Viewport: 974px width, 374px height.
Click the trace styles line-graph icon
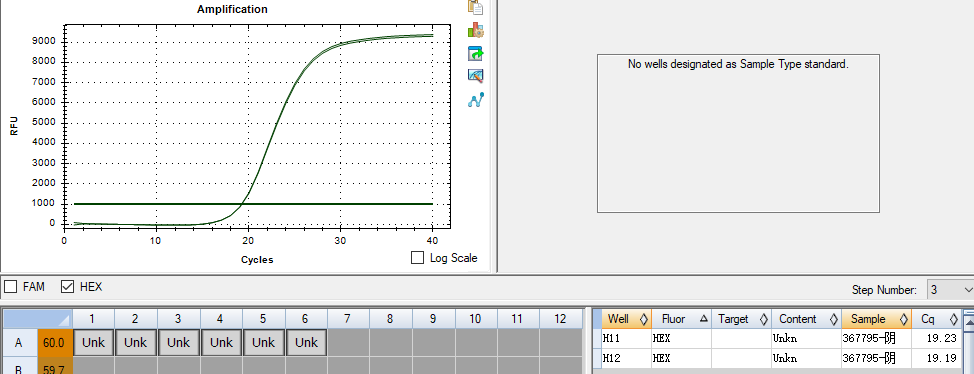(x=476, y=99)
